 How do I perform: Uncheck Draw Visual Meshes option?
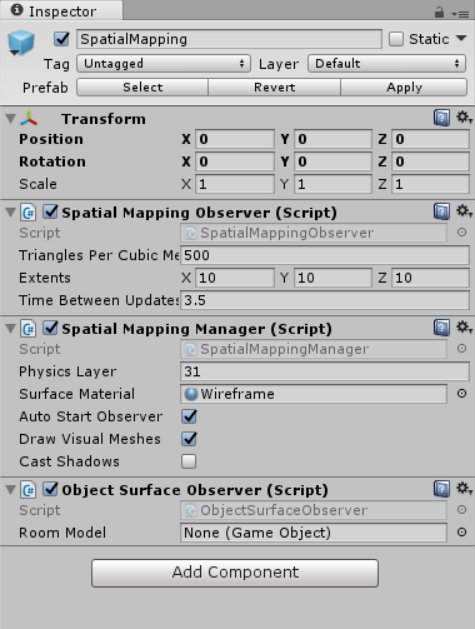pyautogui.click(x=189, y=439)
